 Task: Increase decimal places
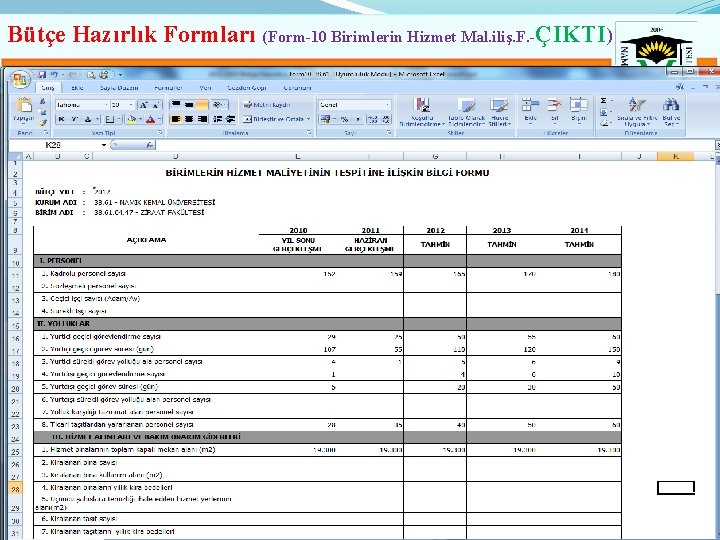click(373, 119)
